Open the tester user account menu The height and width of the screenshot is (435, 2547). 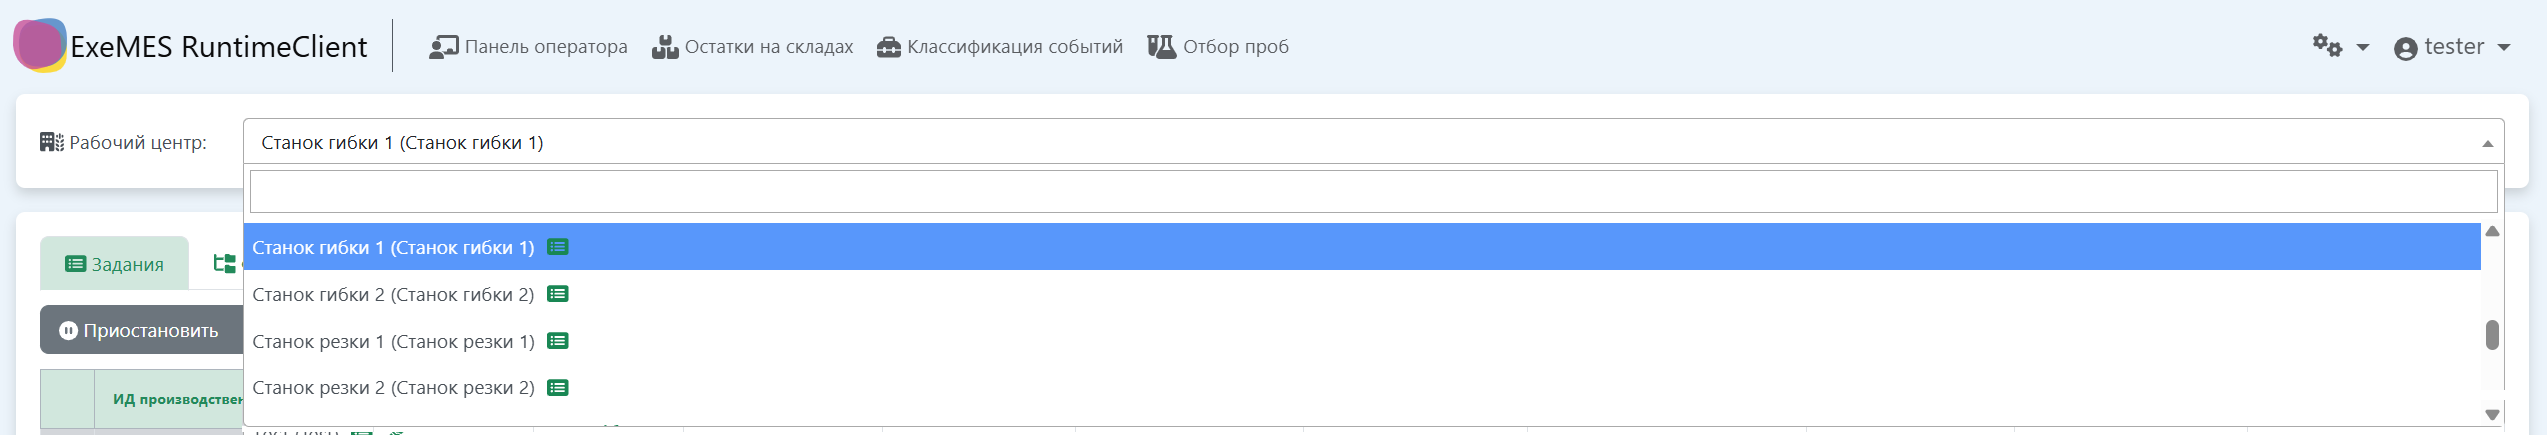pos(2451,47)
